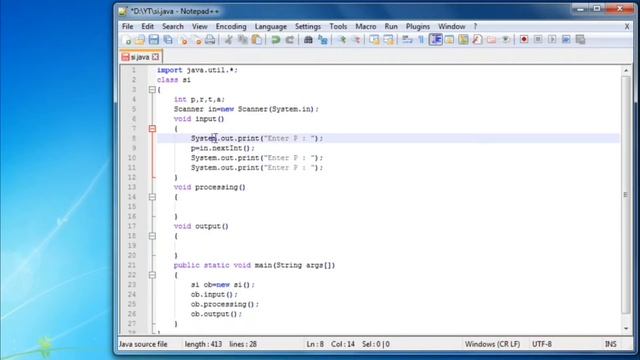Open the ? help menu

click(x=475, y=27)
